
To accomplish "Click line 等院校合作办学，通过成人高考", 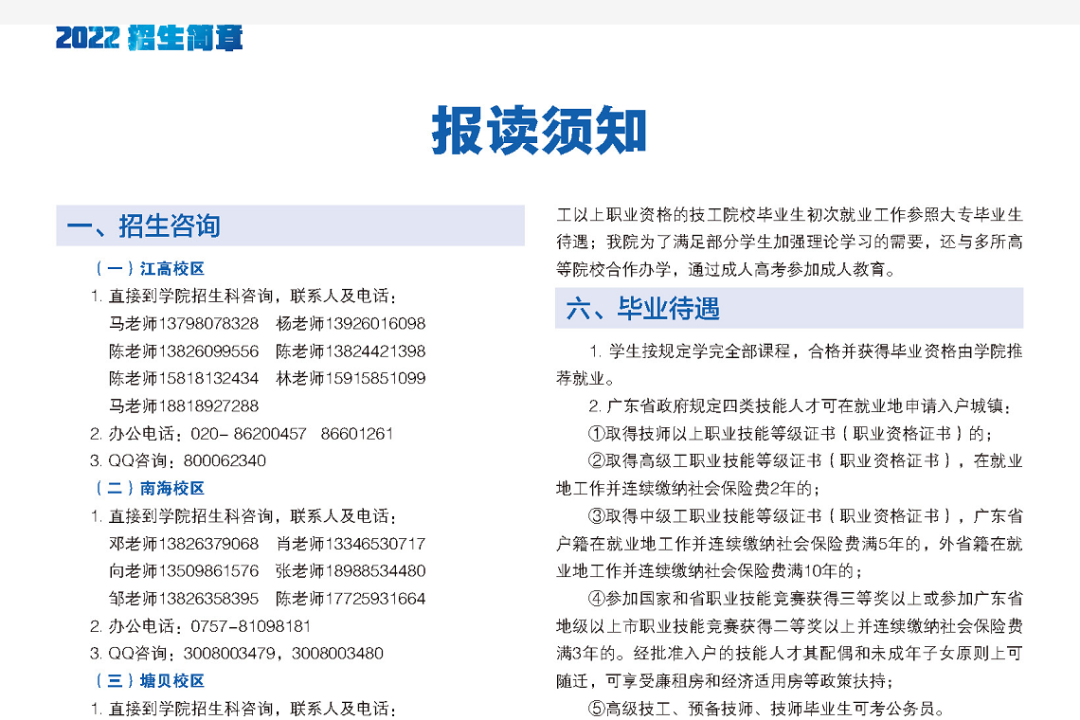I will [x=727, y=269].
